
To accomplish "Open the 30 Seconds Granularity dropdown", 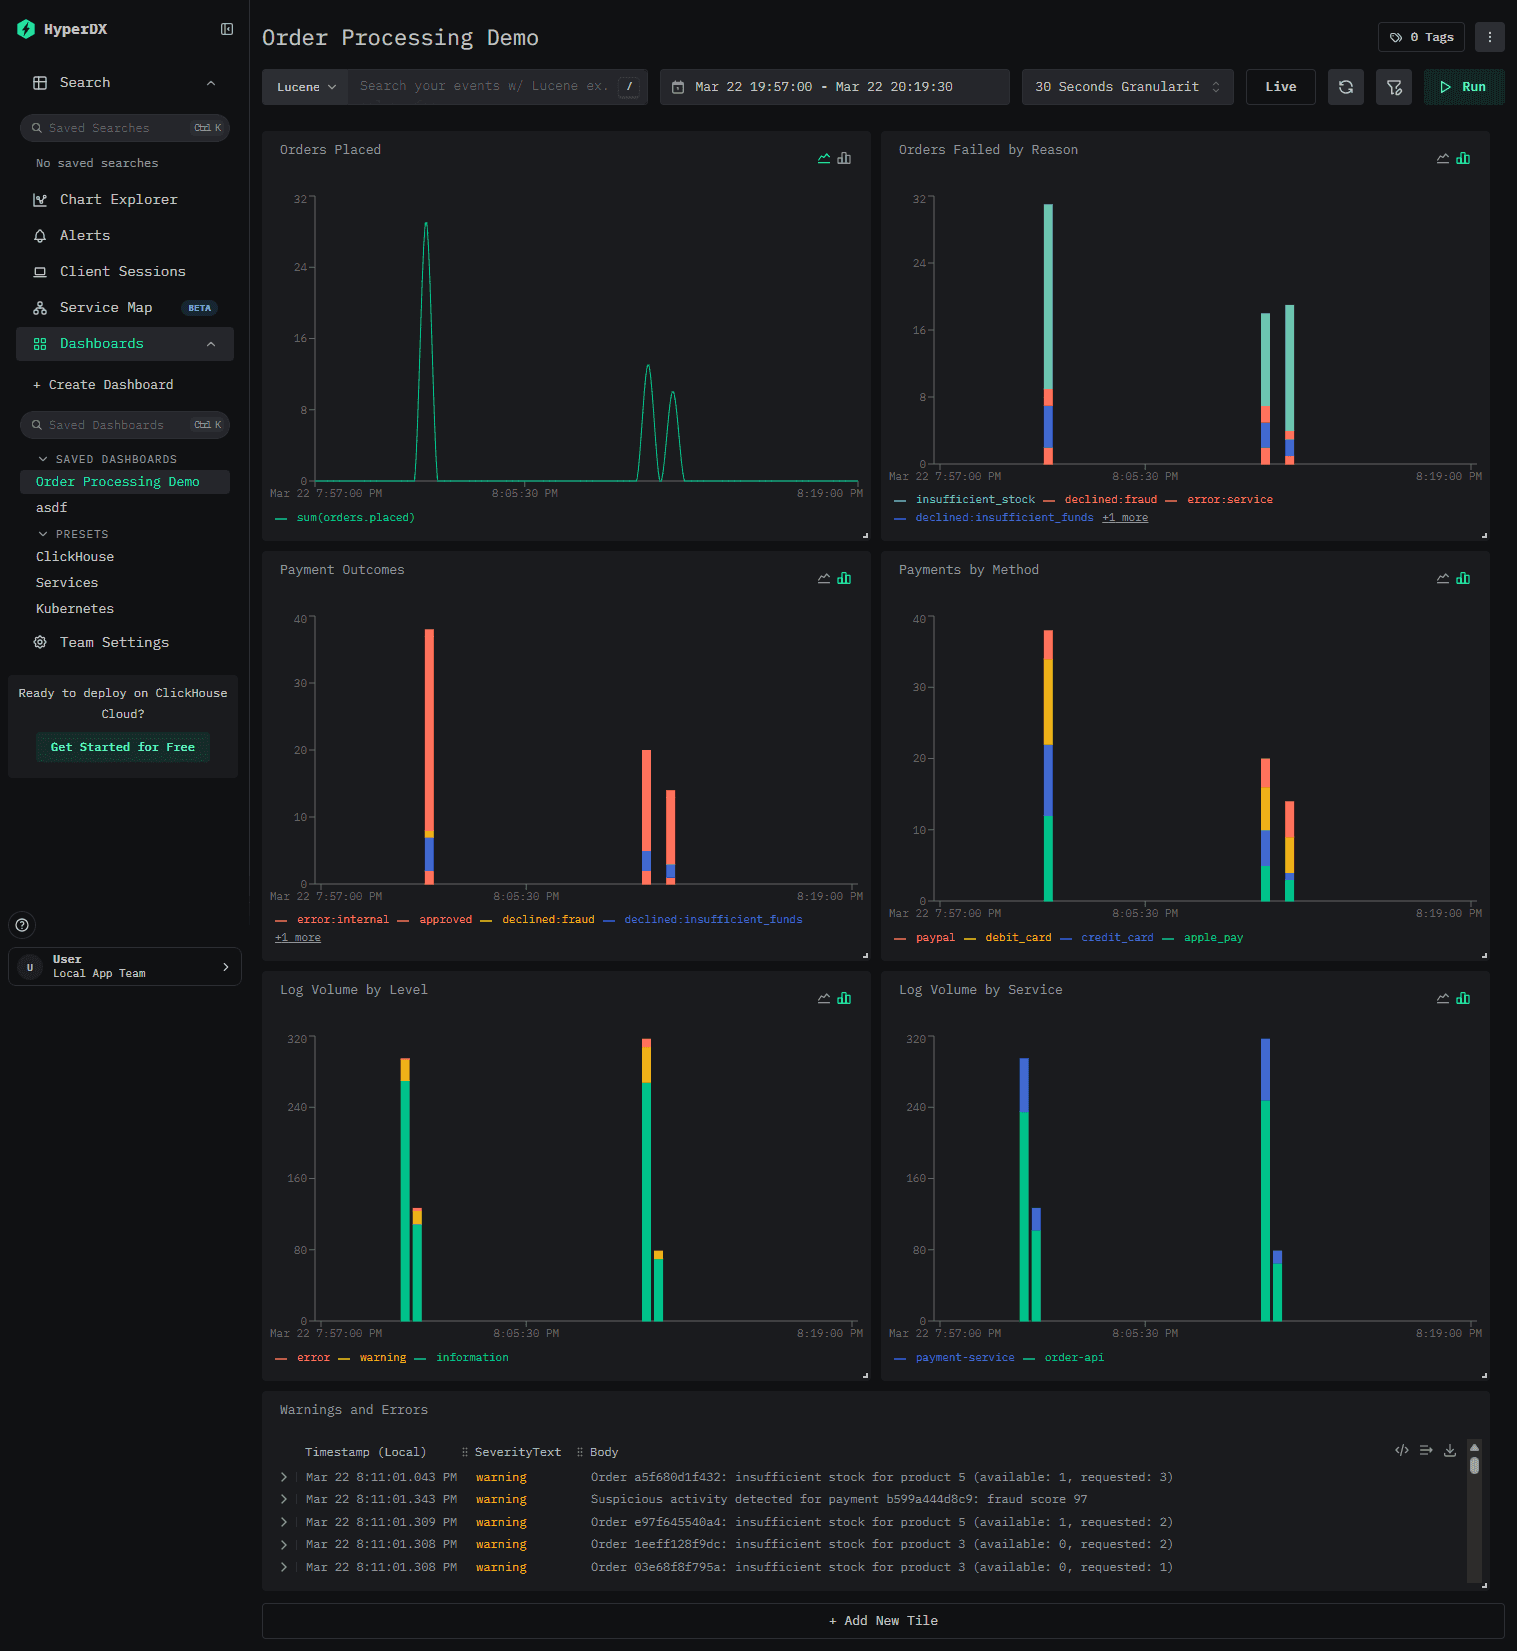I will click(x=1128, y=87).
